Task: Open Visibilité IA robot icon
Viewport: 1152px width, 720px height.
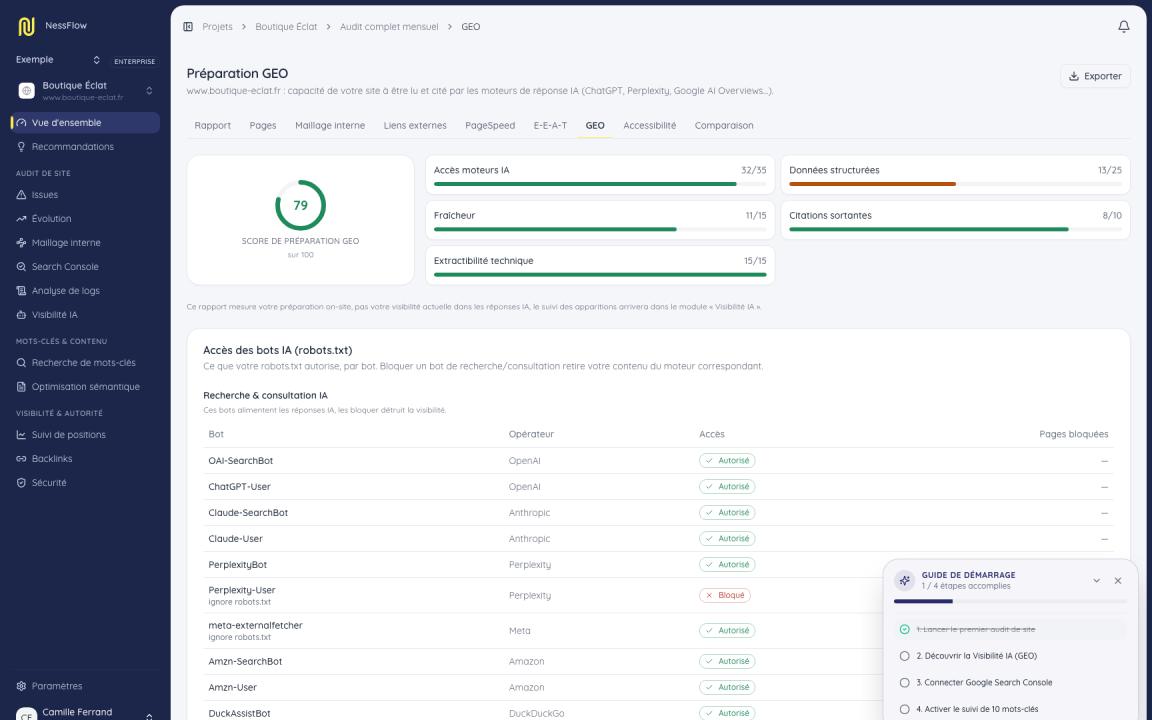Action: [x=21, y=314]
